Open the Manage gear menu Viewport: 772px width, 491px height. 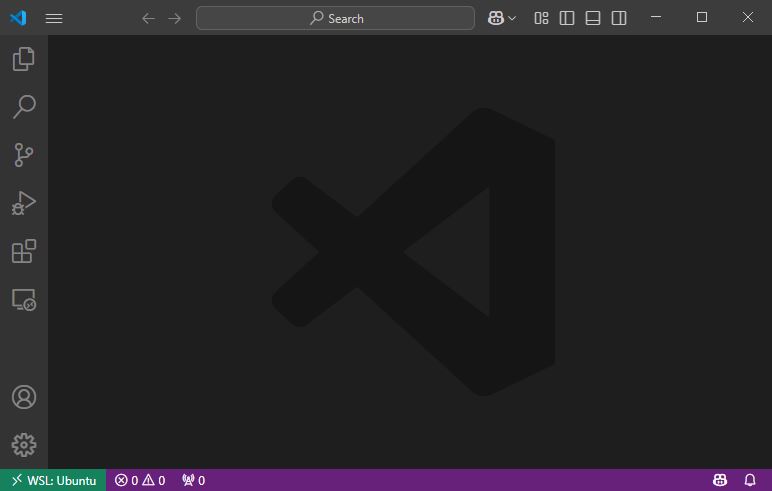point(24,445)
